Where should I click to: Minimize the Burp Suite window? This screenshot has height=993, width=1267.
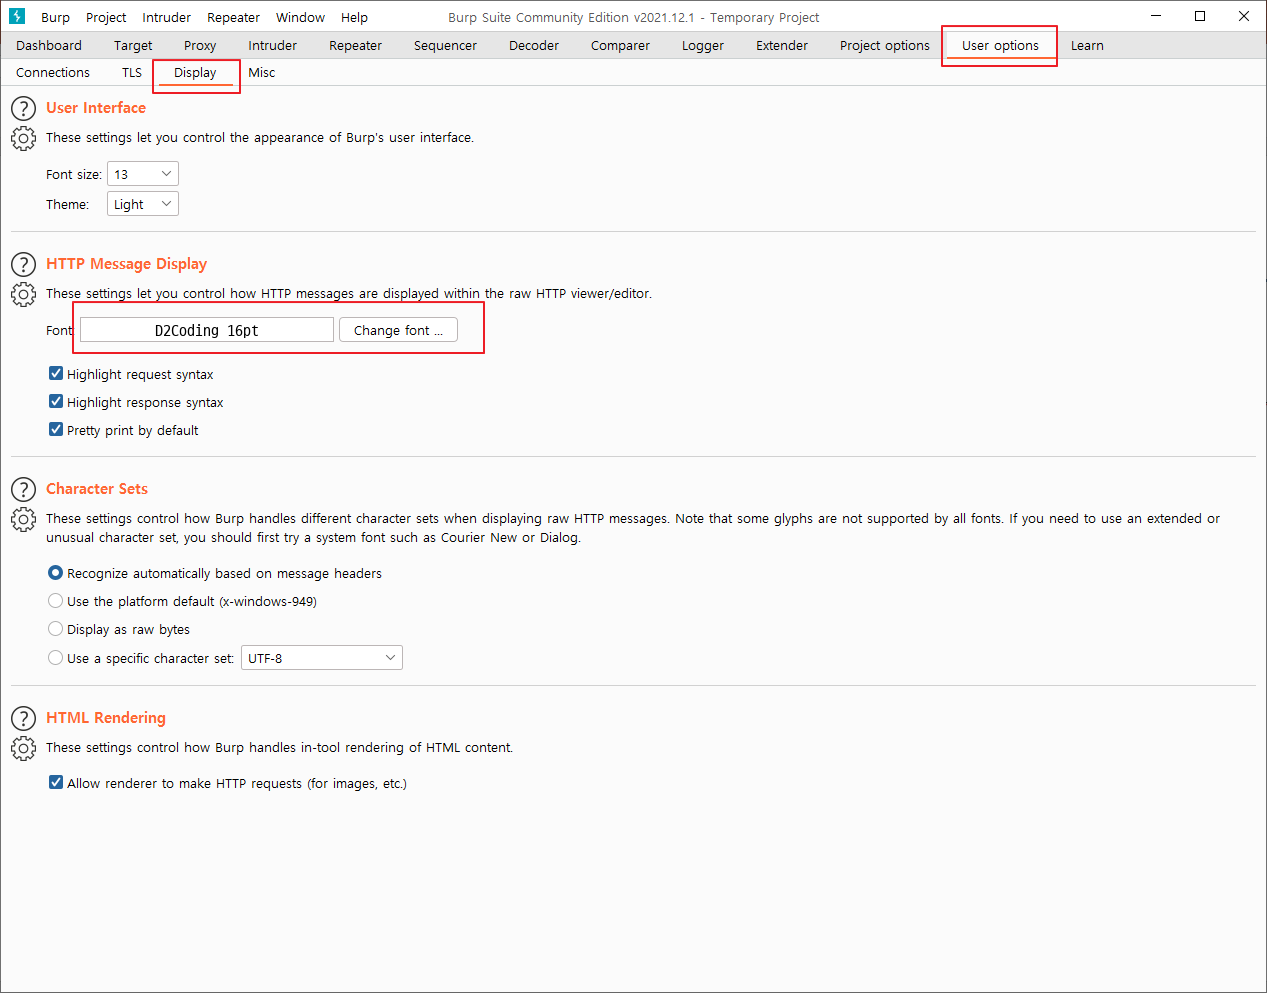1156,16
